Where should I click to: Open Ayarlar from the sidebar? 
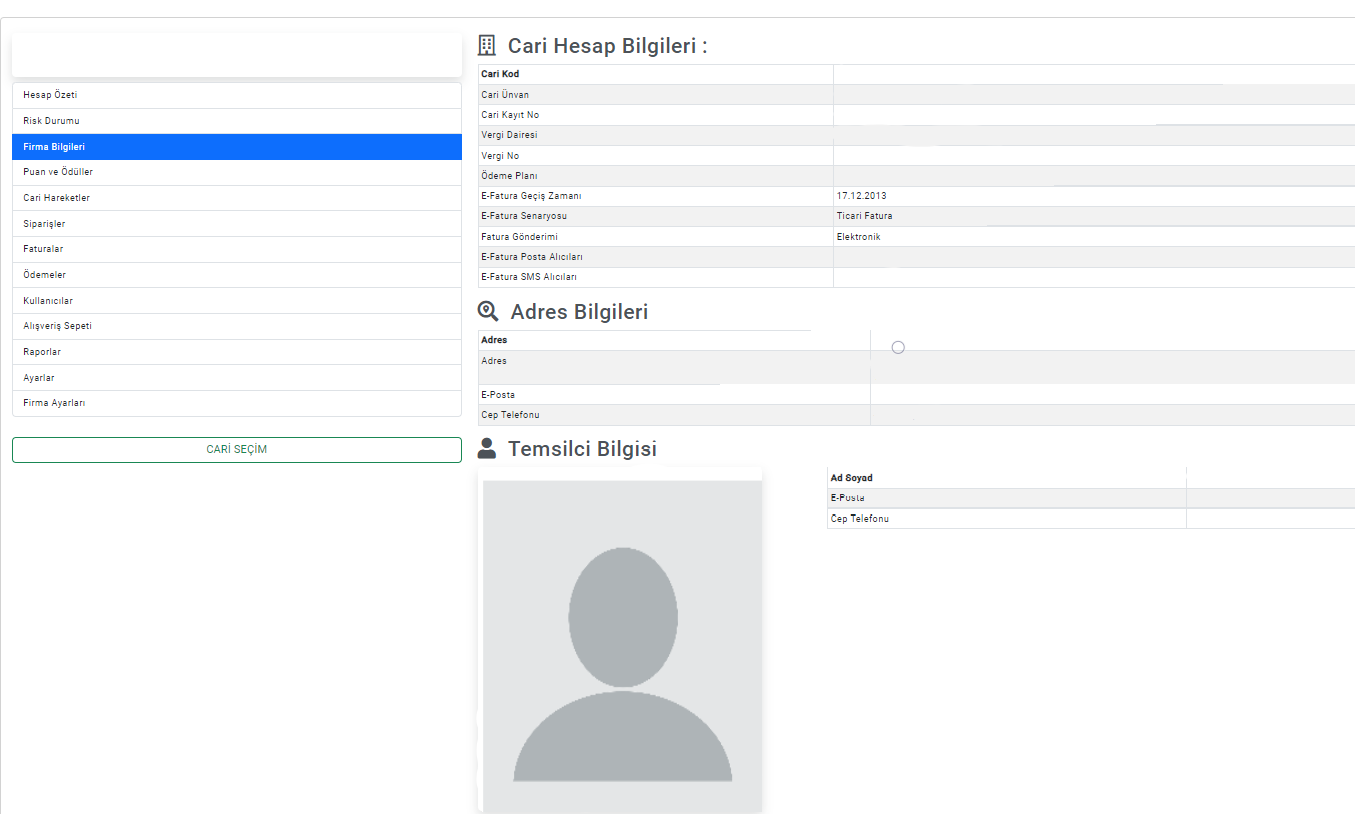(x=236, y=378)
